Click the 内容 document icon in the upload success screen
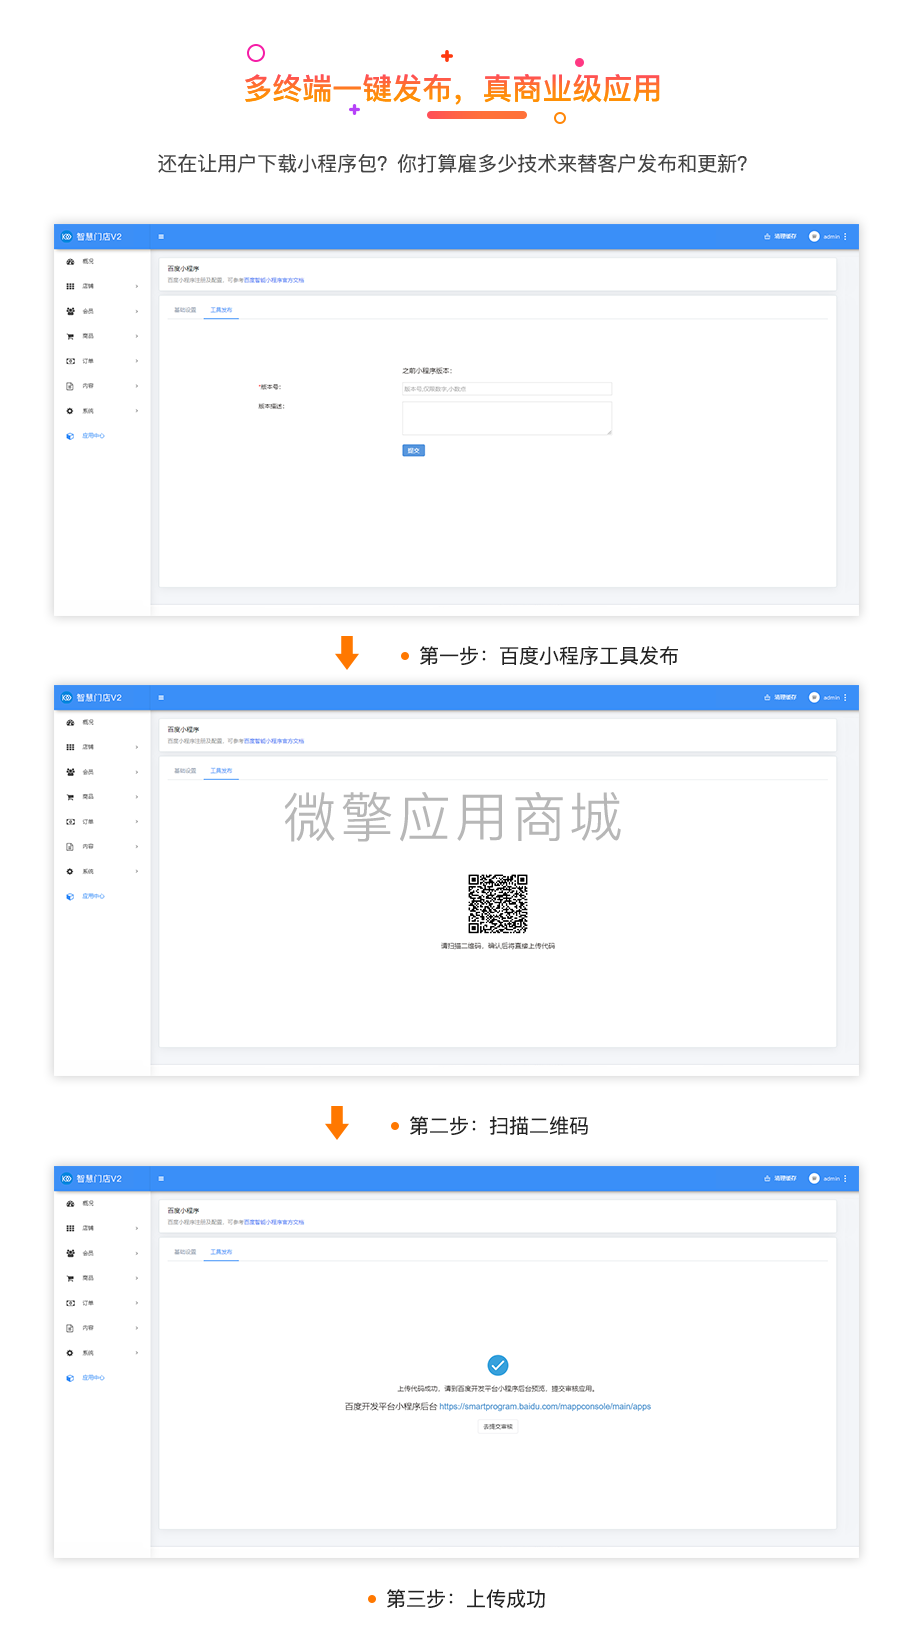This screenshot has height=1634, width=905. [x=70, y=1328]
